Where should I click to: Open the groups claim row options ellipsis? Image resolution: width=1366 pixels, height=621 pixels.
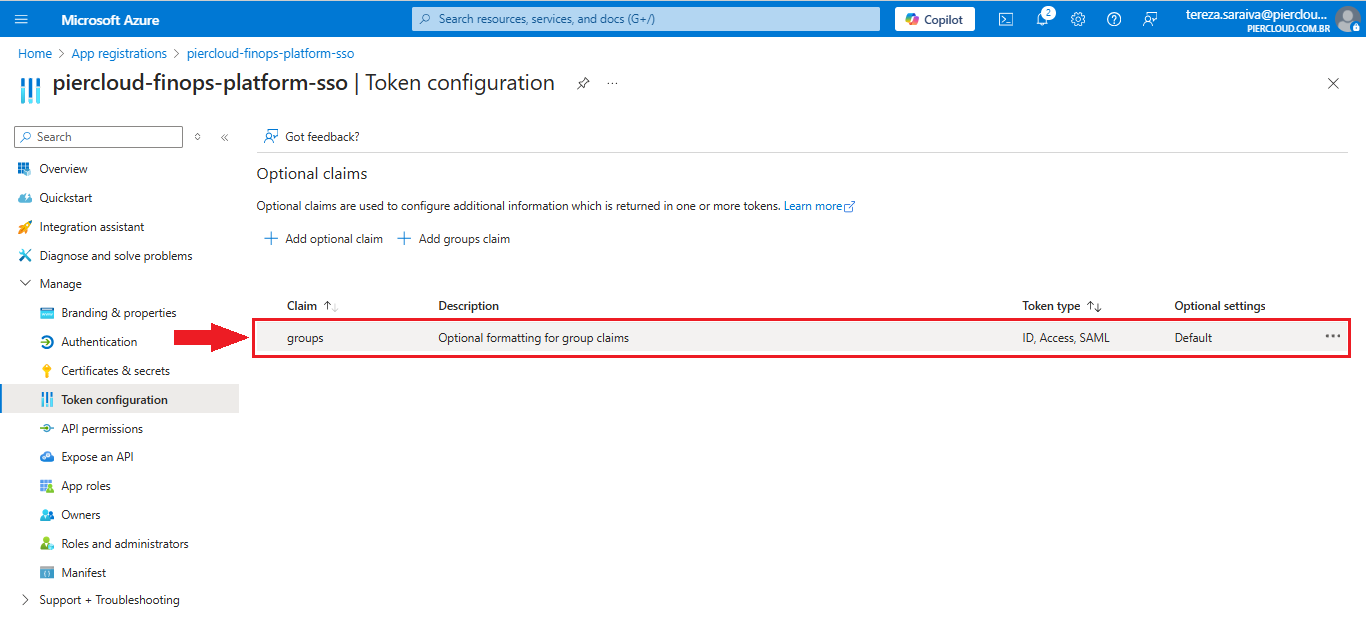1332,337
